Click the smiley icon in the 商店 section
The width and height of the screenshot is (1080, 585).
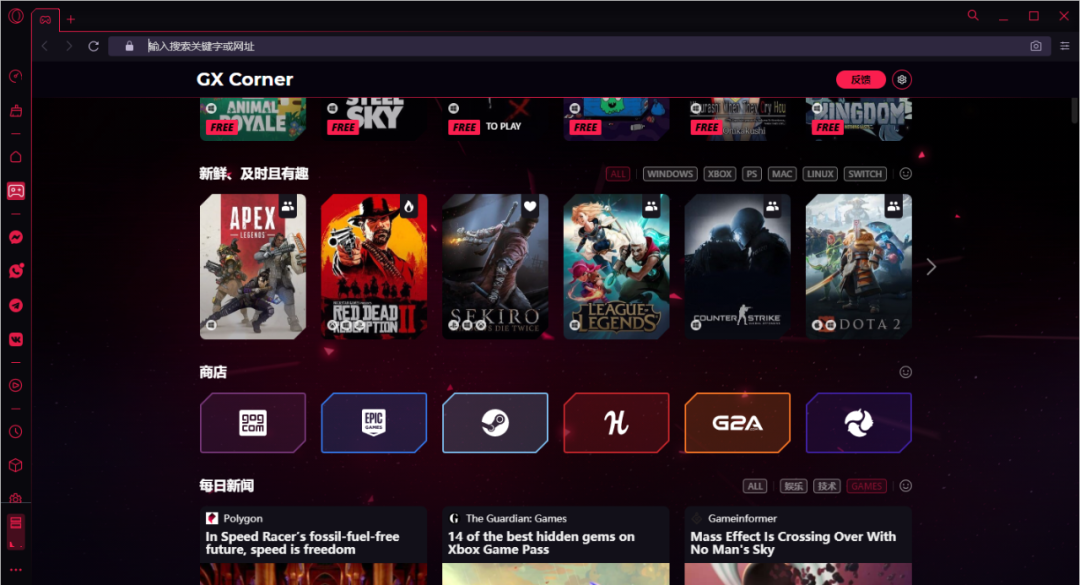click(x=906, y=372)
